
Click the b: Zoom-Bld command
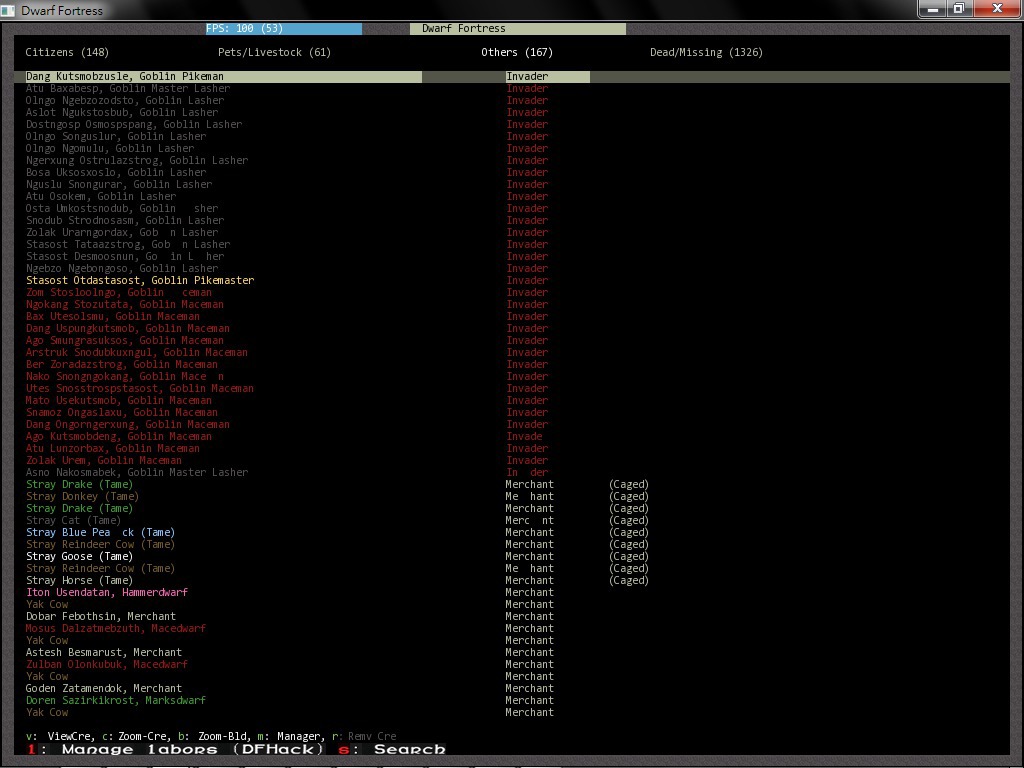point(215,736)
